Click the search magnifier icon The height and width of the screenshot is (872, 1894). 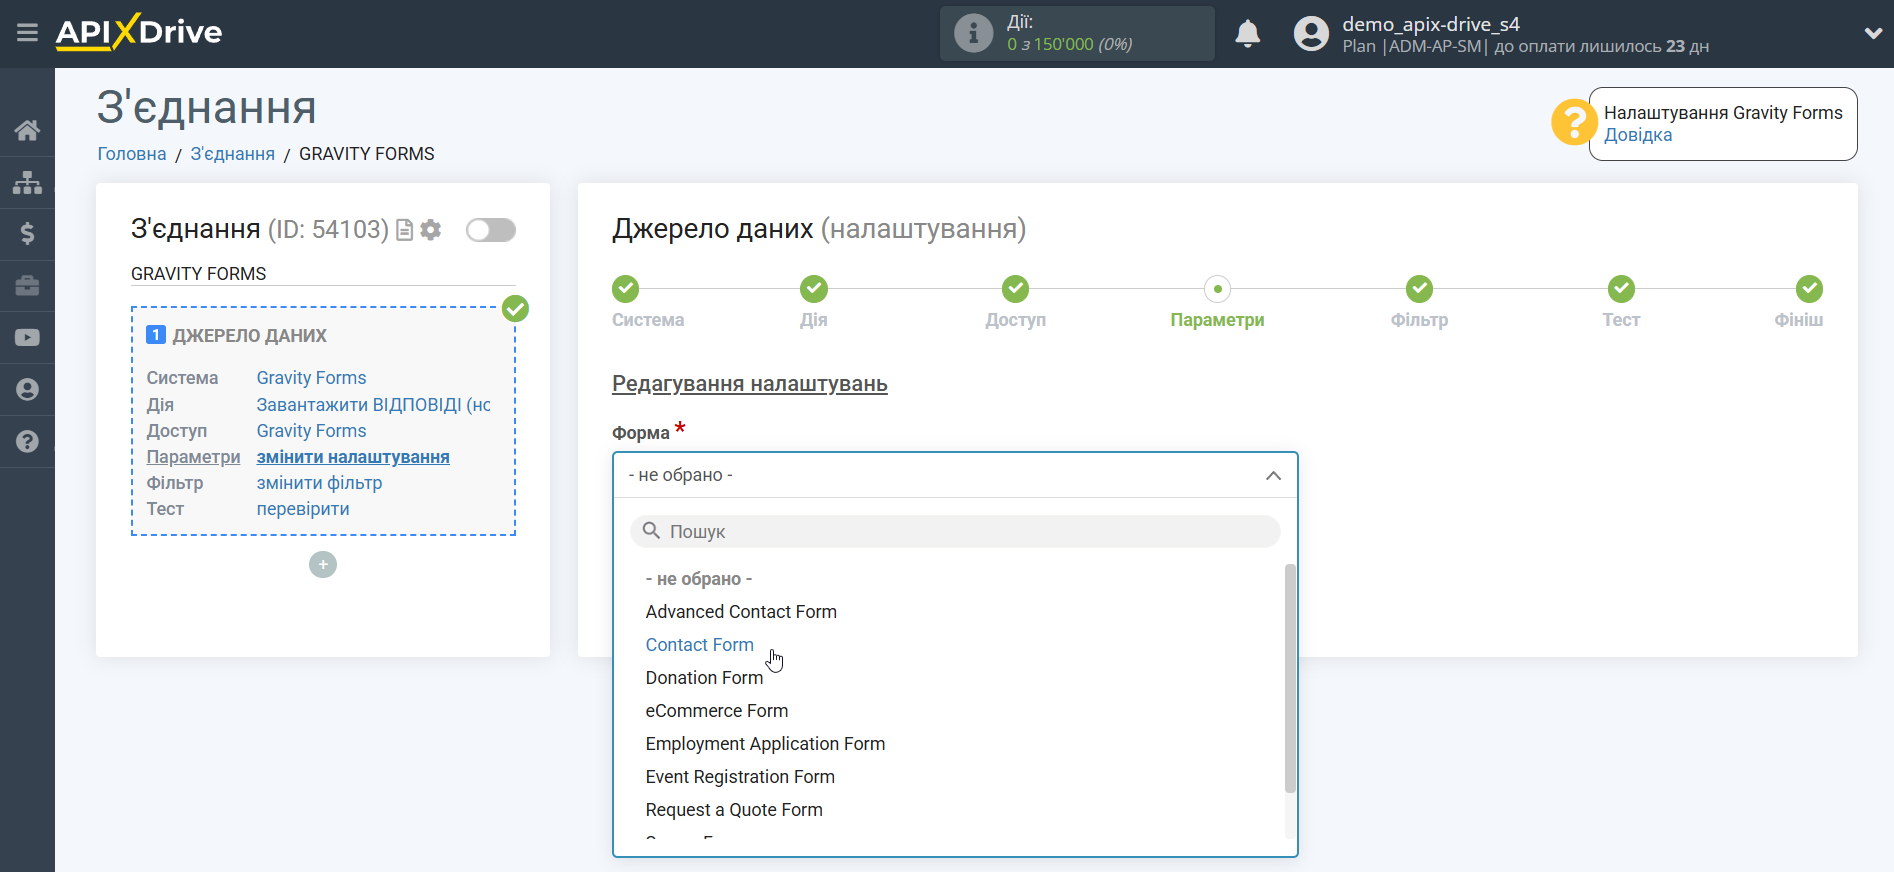click(651, 531)
